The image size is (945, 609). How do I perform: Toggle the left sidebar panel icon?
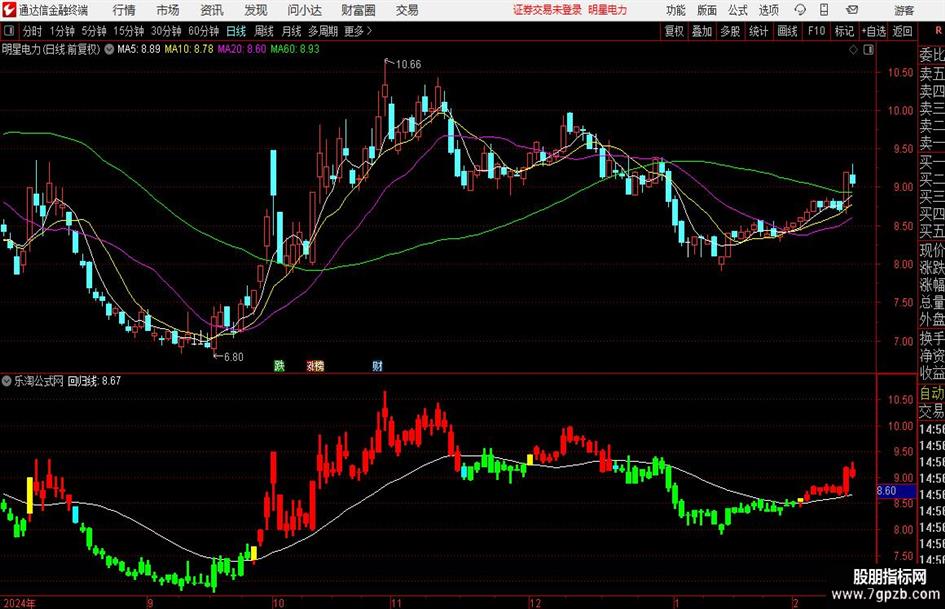[8, 31]
